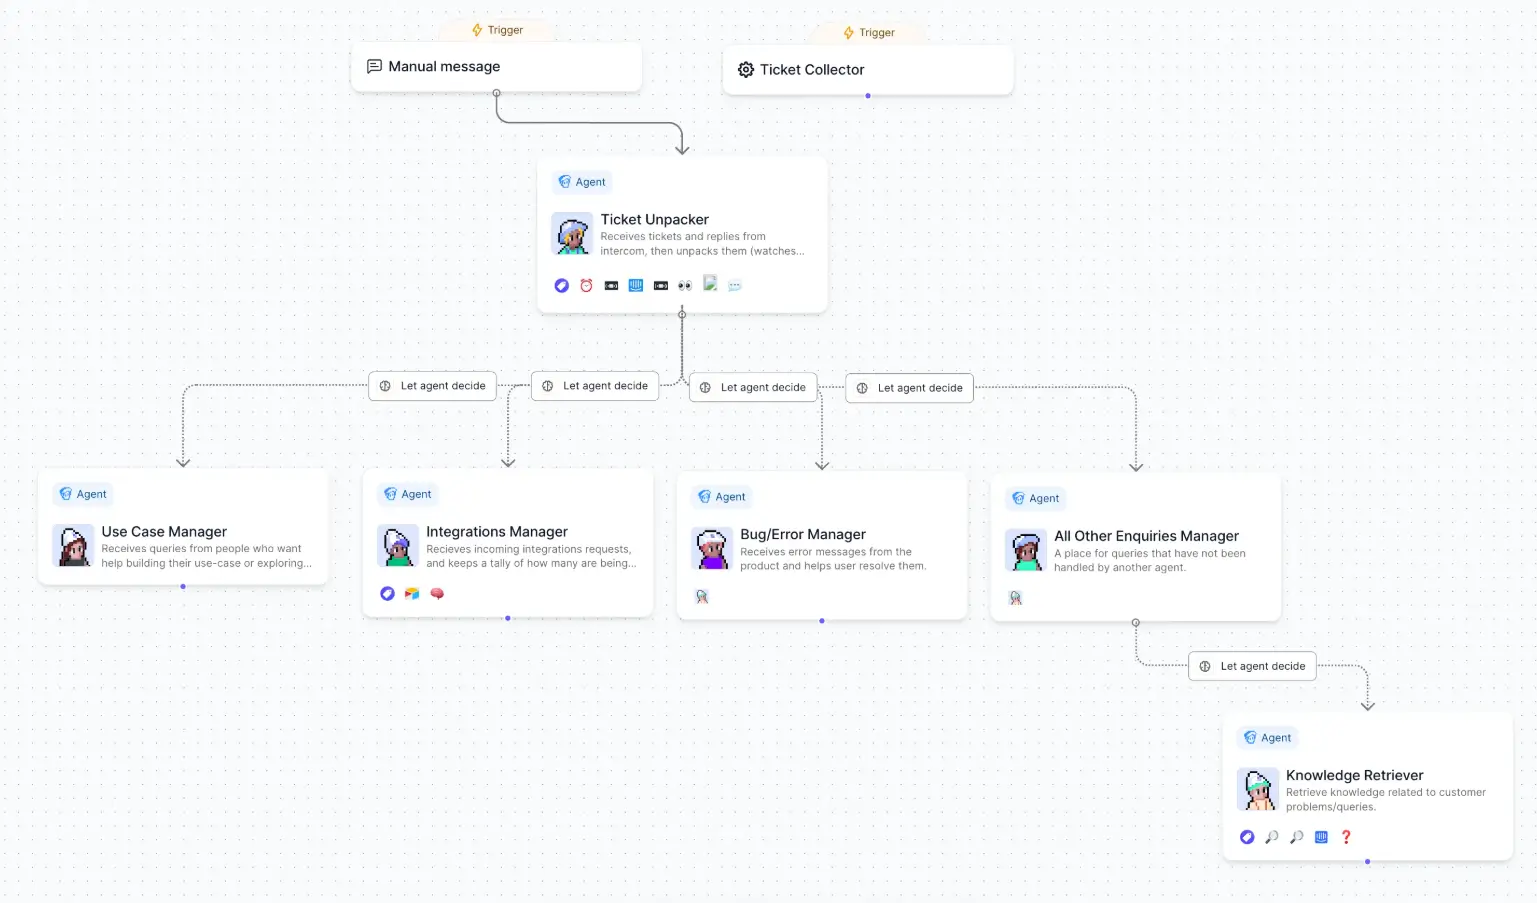Click the speech bubble icon on Ticket Unpacker

click(735, 286)
